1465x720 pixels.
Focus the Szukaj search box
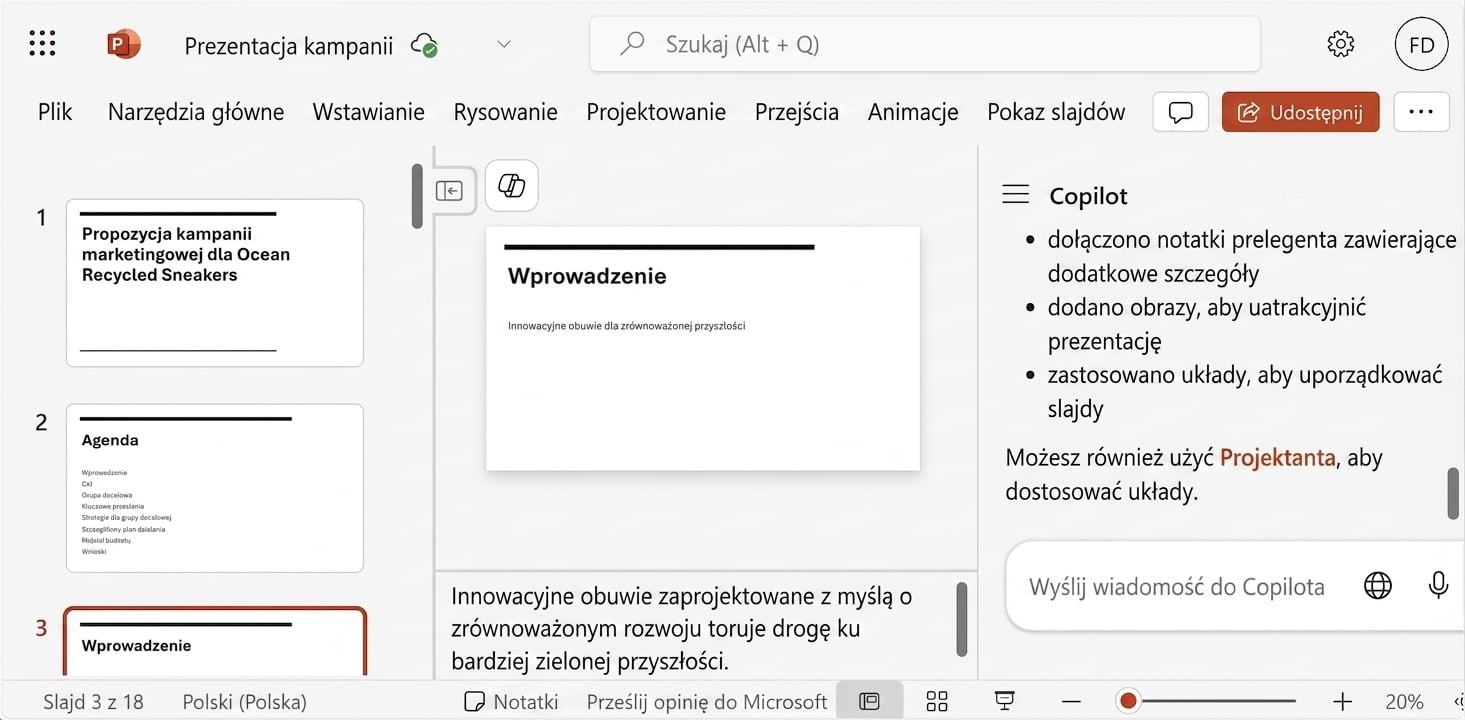click(x=925, y=44)
